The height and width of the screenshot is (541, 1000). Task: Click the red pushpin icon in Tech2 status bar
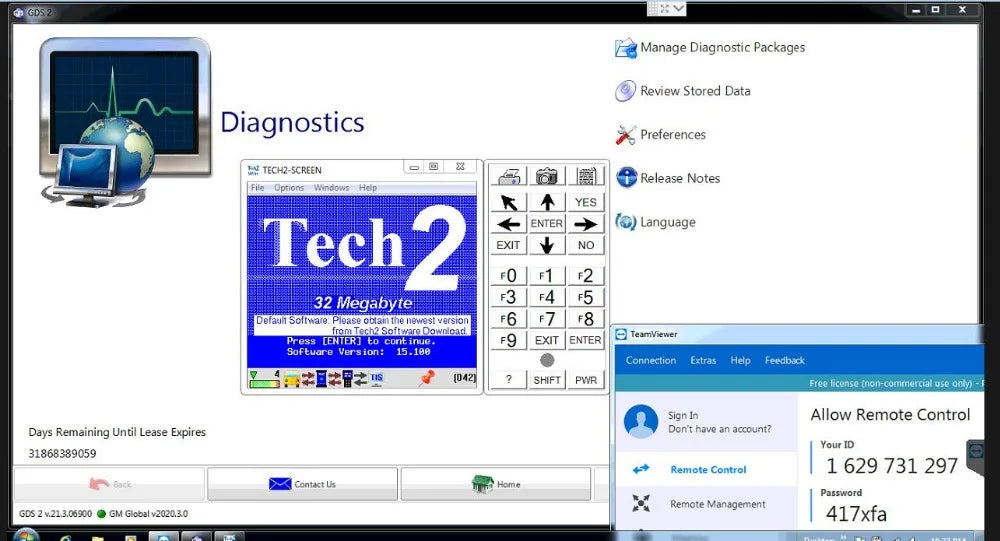coord(427,378)
